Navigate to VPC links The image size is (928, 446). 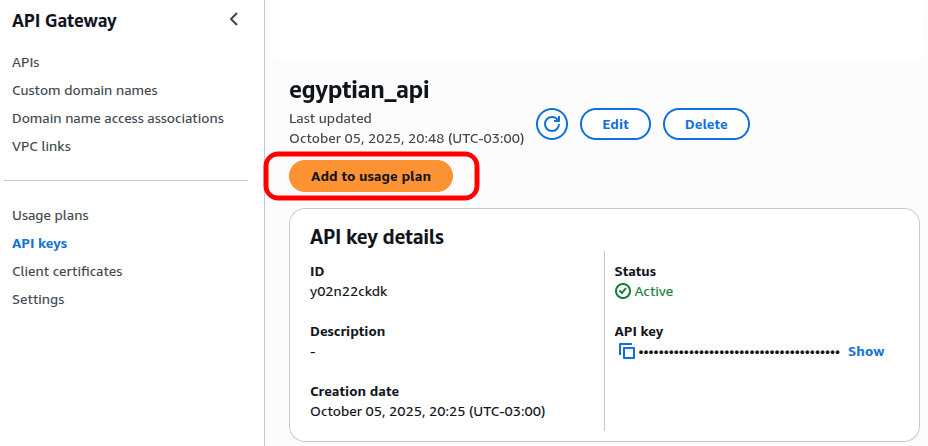tap(42, 146)
